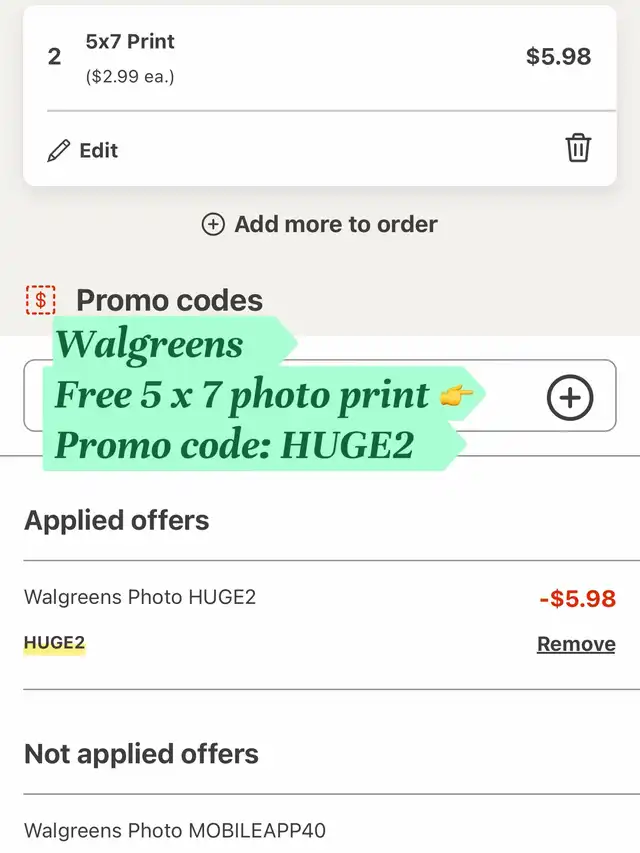Screen dimensions: 640x853
Task: Click the pointing hand emoji
Action: (456, 395)
